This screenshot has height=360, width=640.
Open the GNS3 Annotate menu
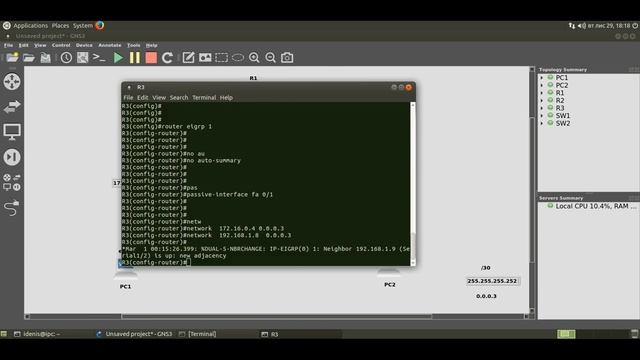tap(110, 45)
